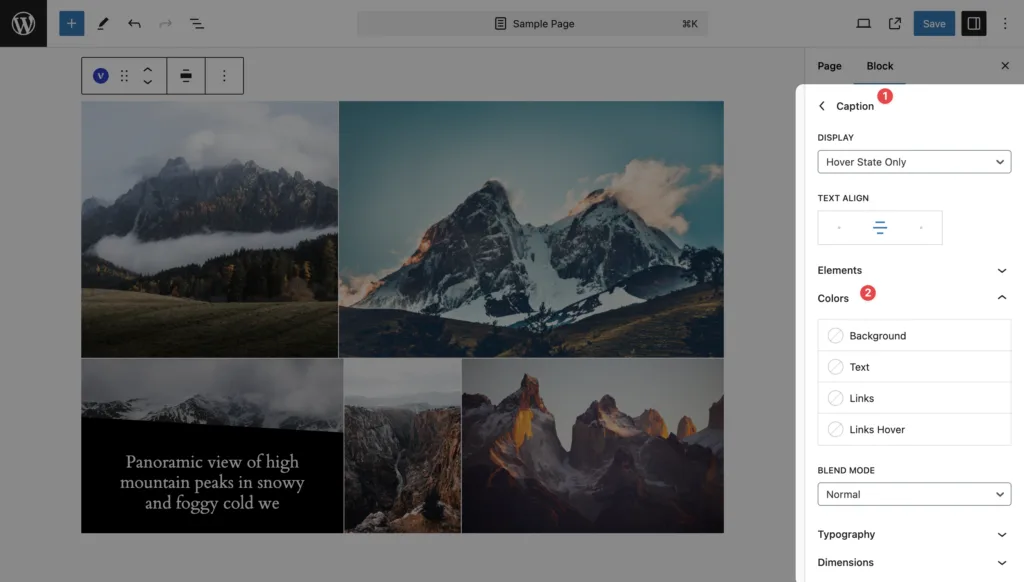Collapse the Colors section

913,298
